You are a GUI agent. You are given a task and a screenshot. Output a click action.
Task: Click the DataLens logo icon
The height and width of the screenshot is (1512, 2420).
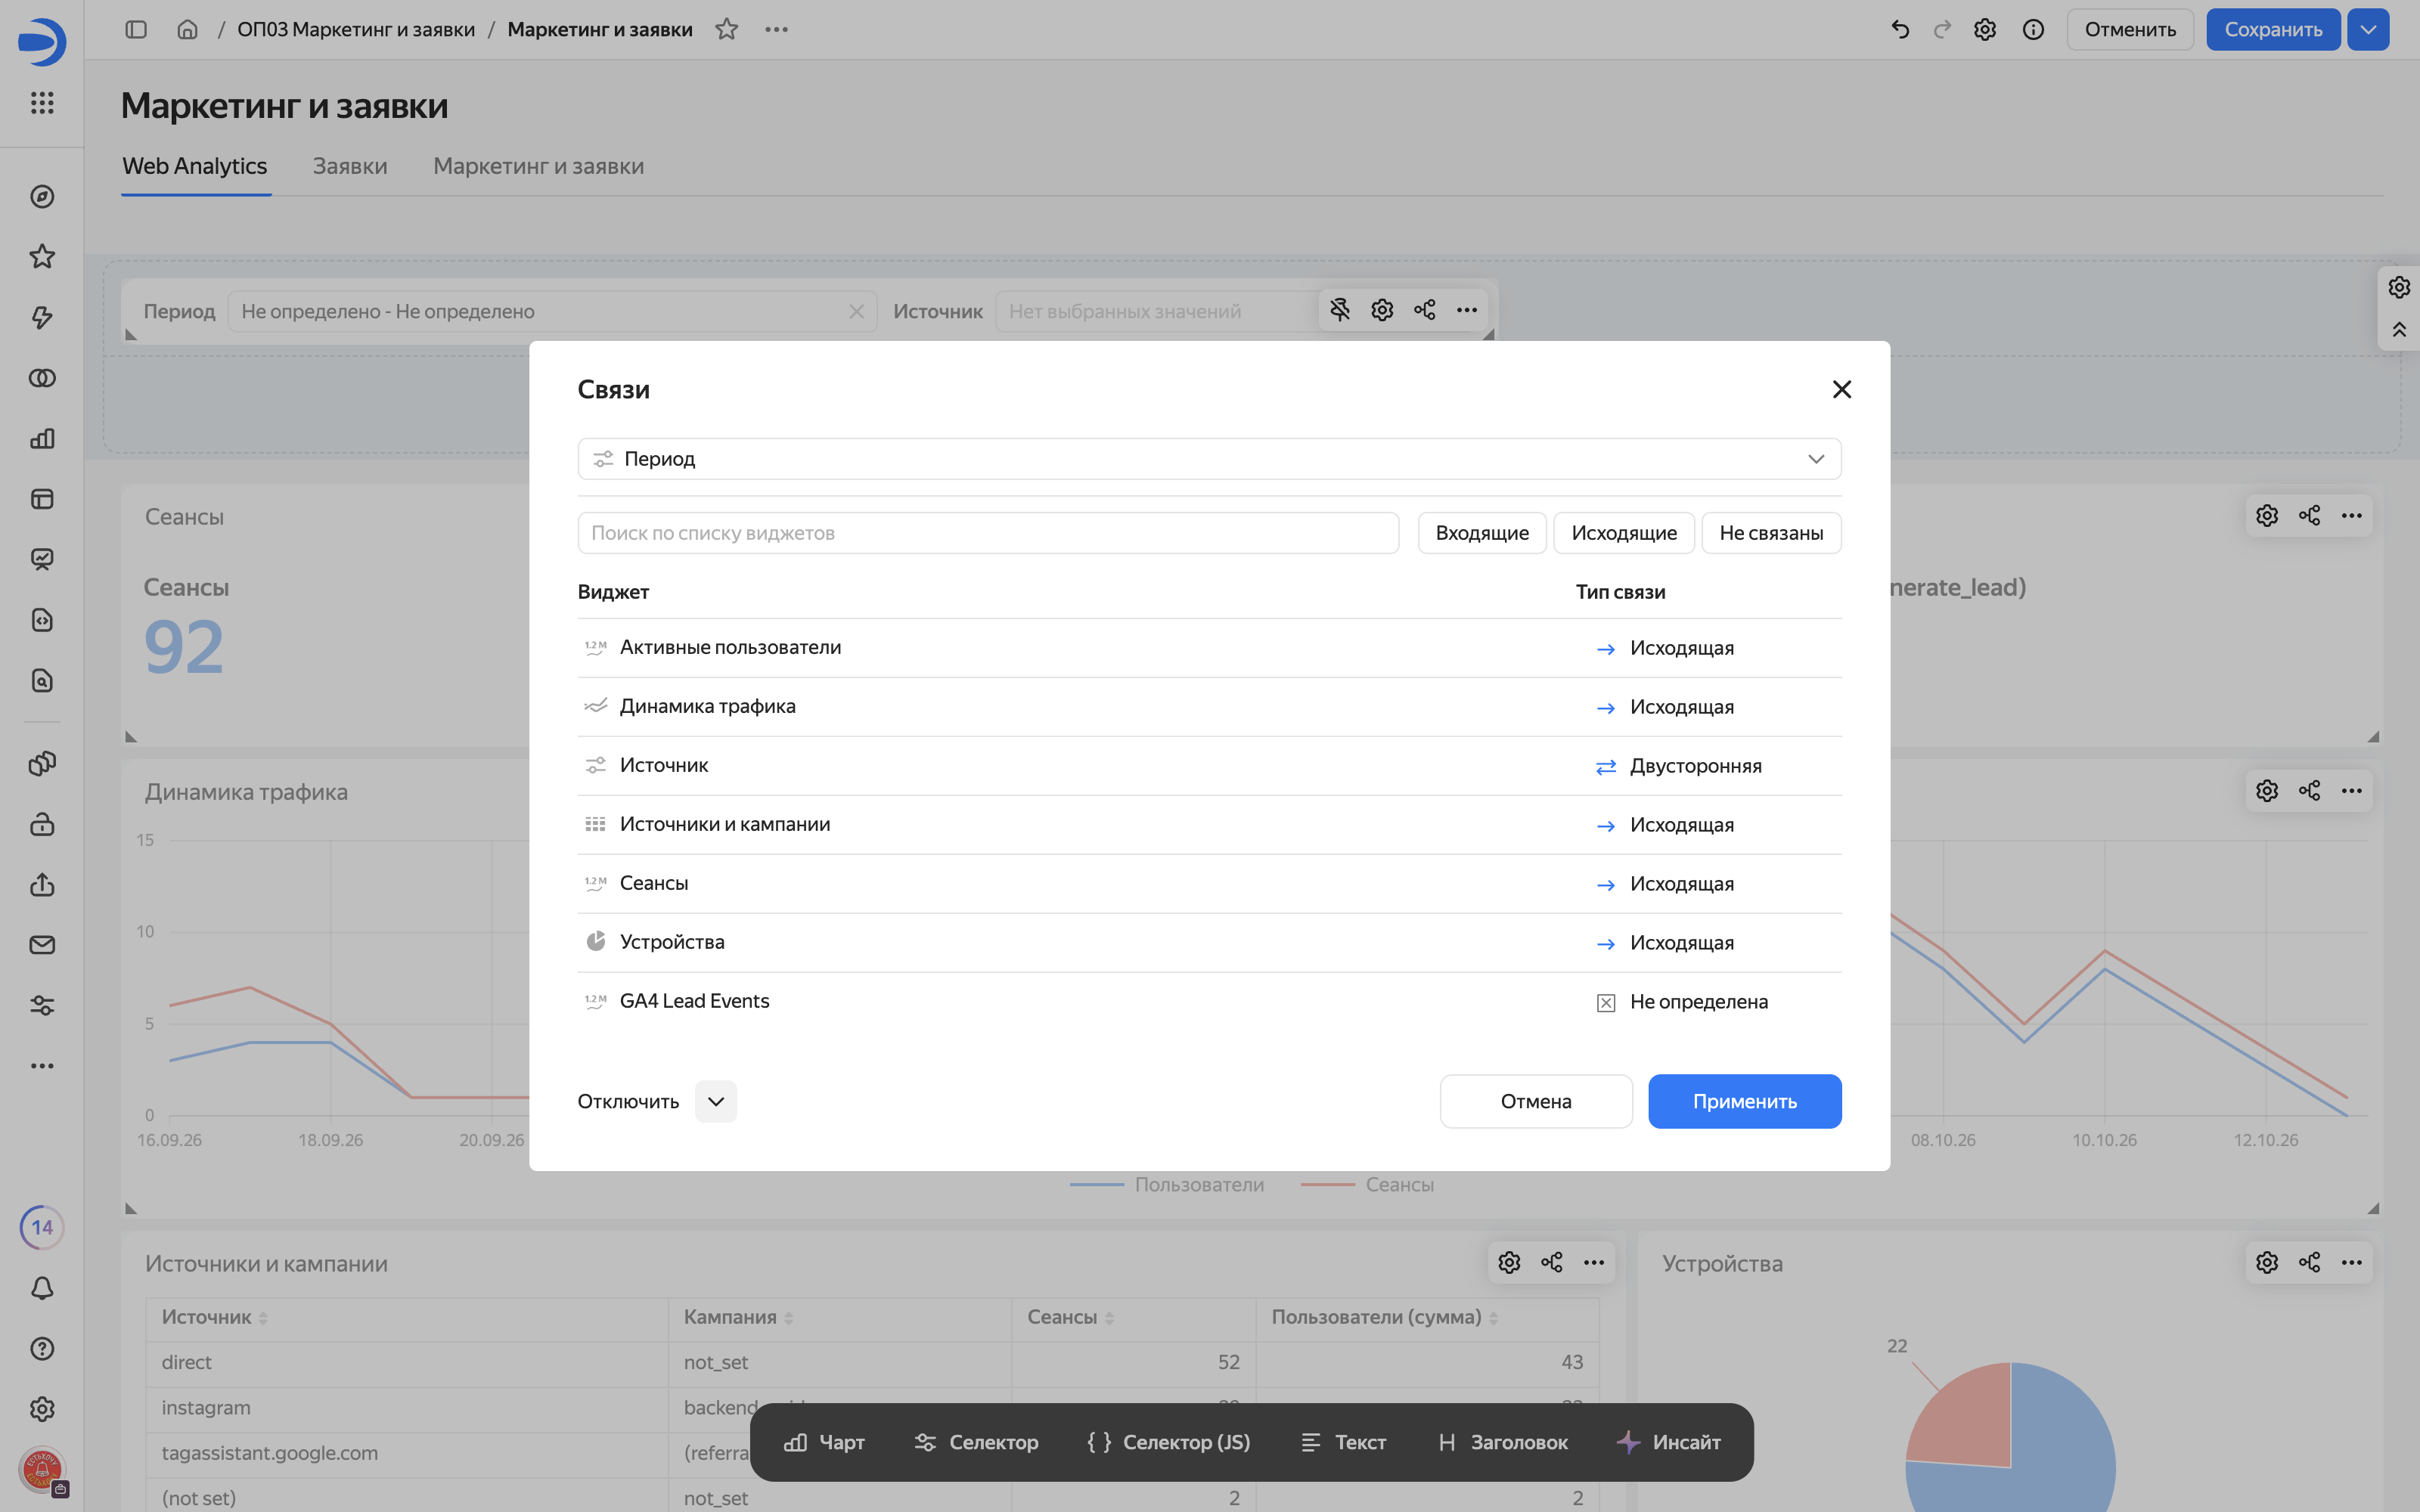[x=42, y=42]
